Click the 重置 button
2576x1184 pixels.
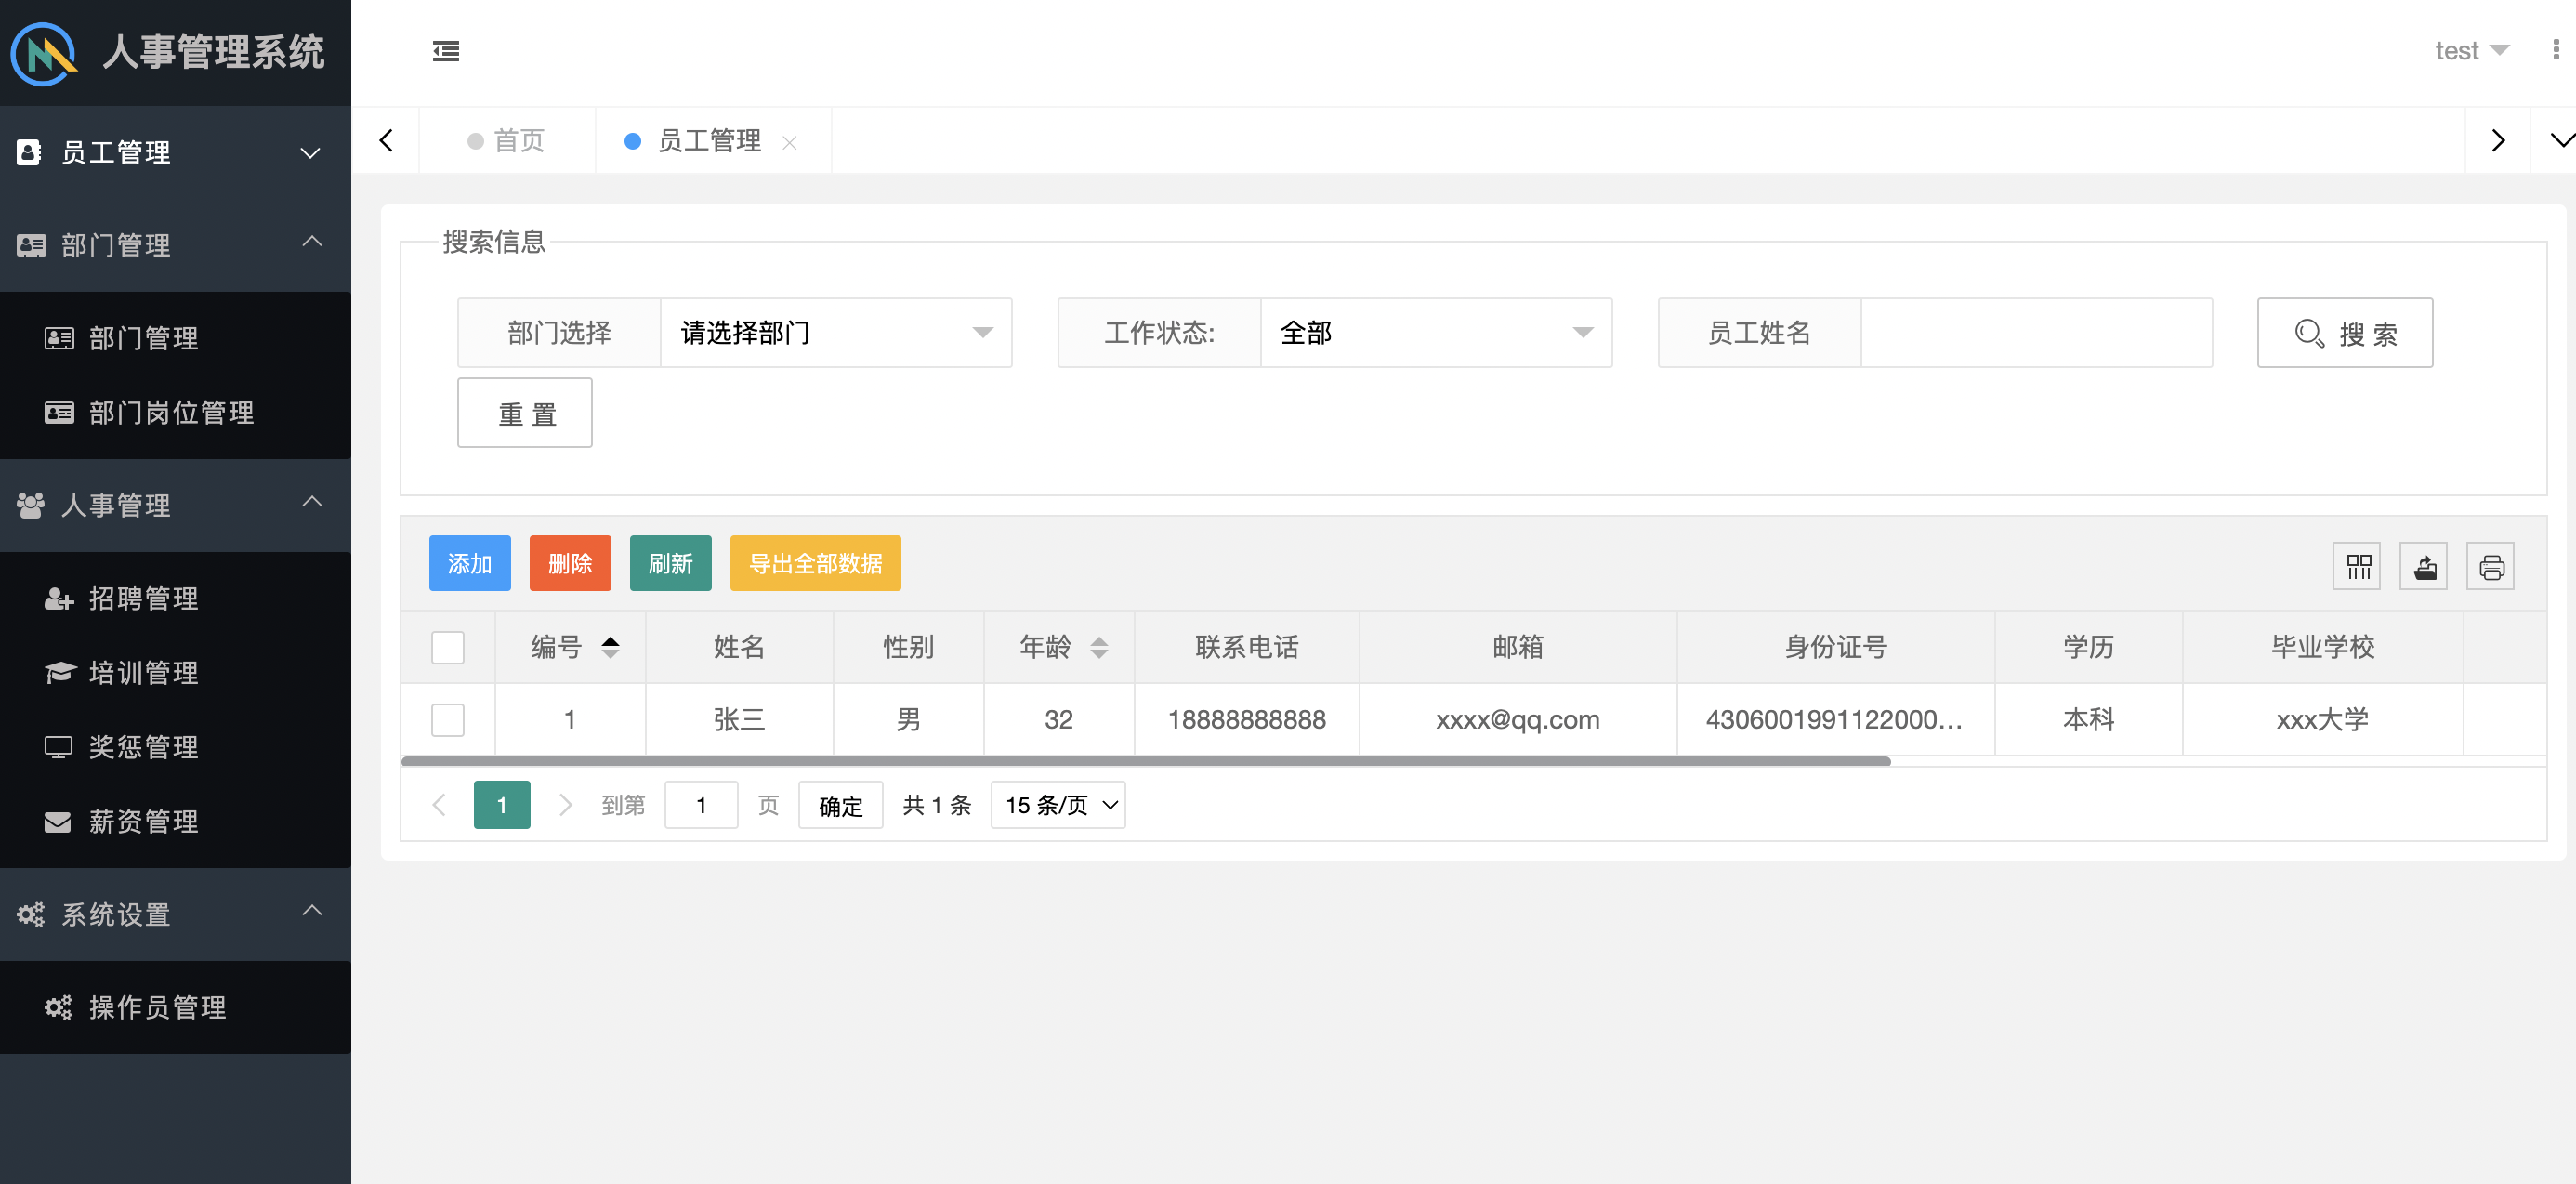click(x=525, y=413)
